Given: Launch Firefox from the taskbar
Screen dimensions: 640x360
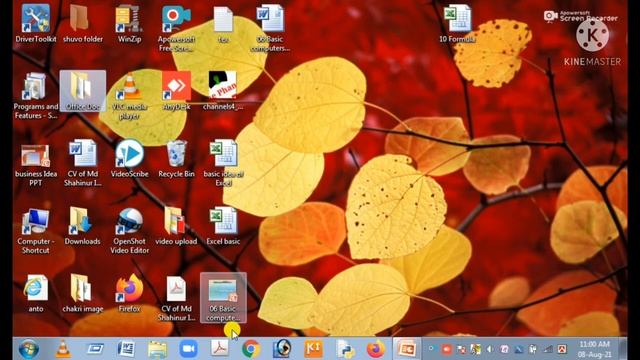Looking at the screenshot, I should point(376,349).
